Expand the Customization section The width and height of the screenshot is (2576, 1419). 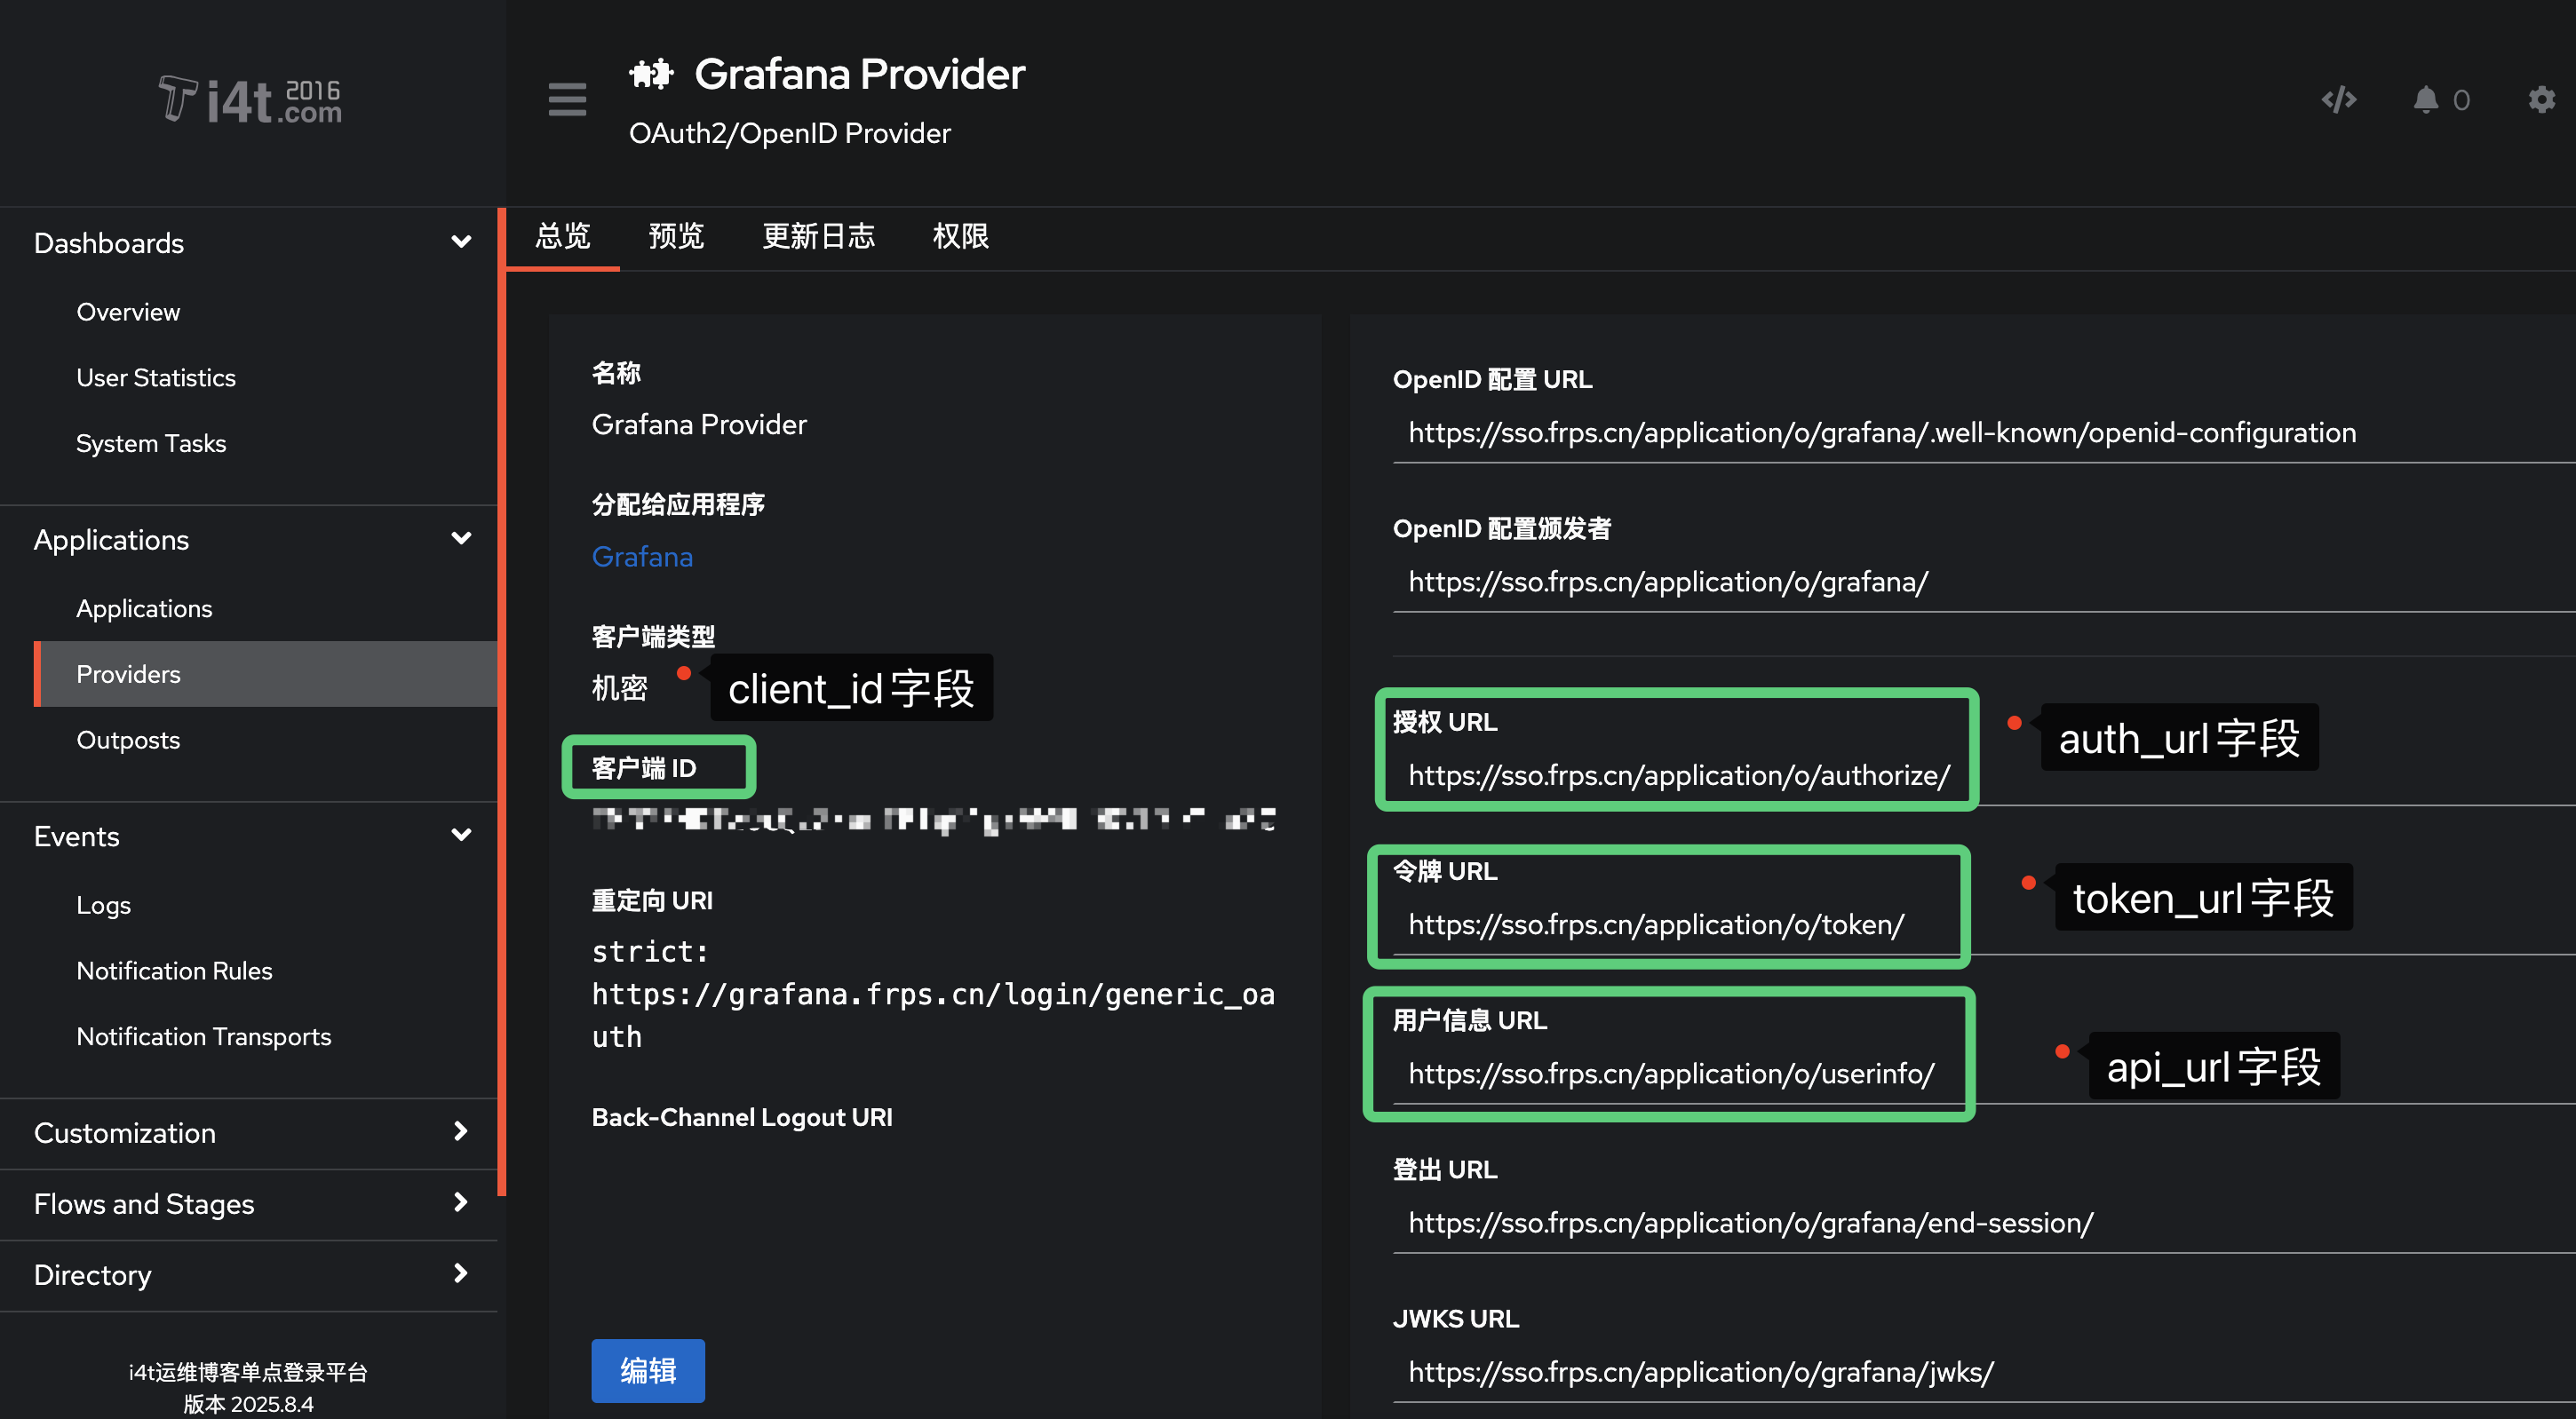460,1131
